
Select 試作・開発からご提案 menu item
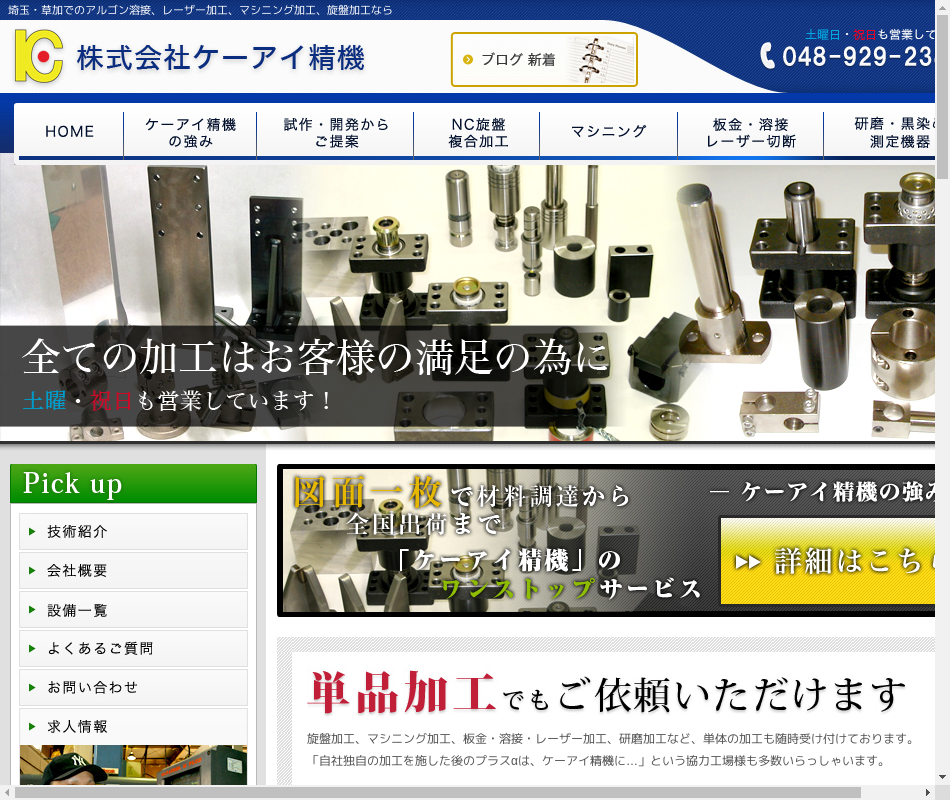click(336, 133)
